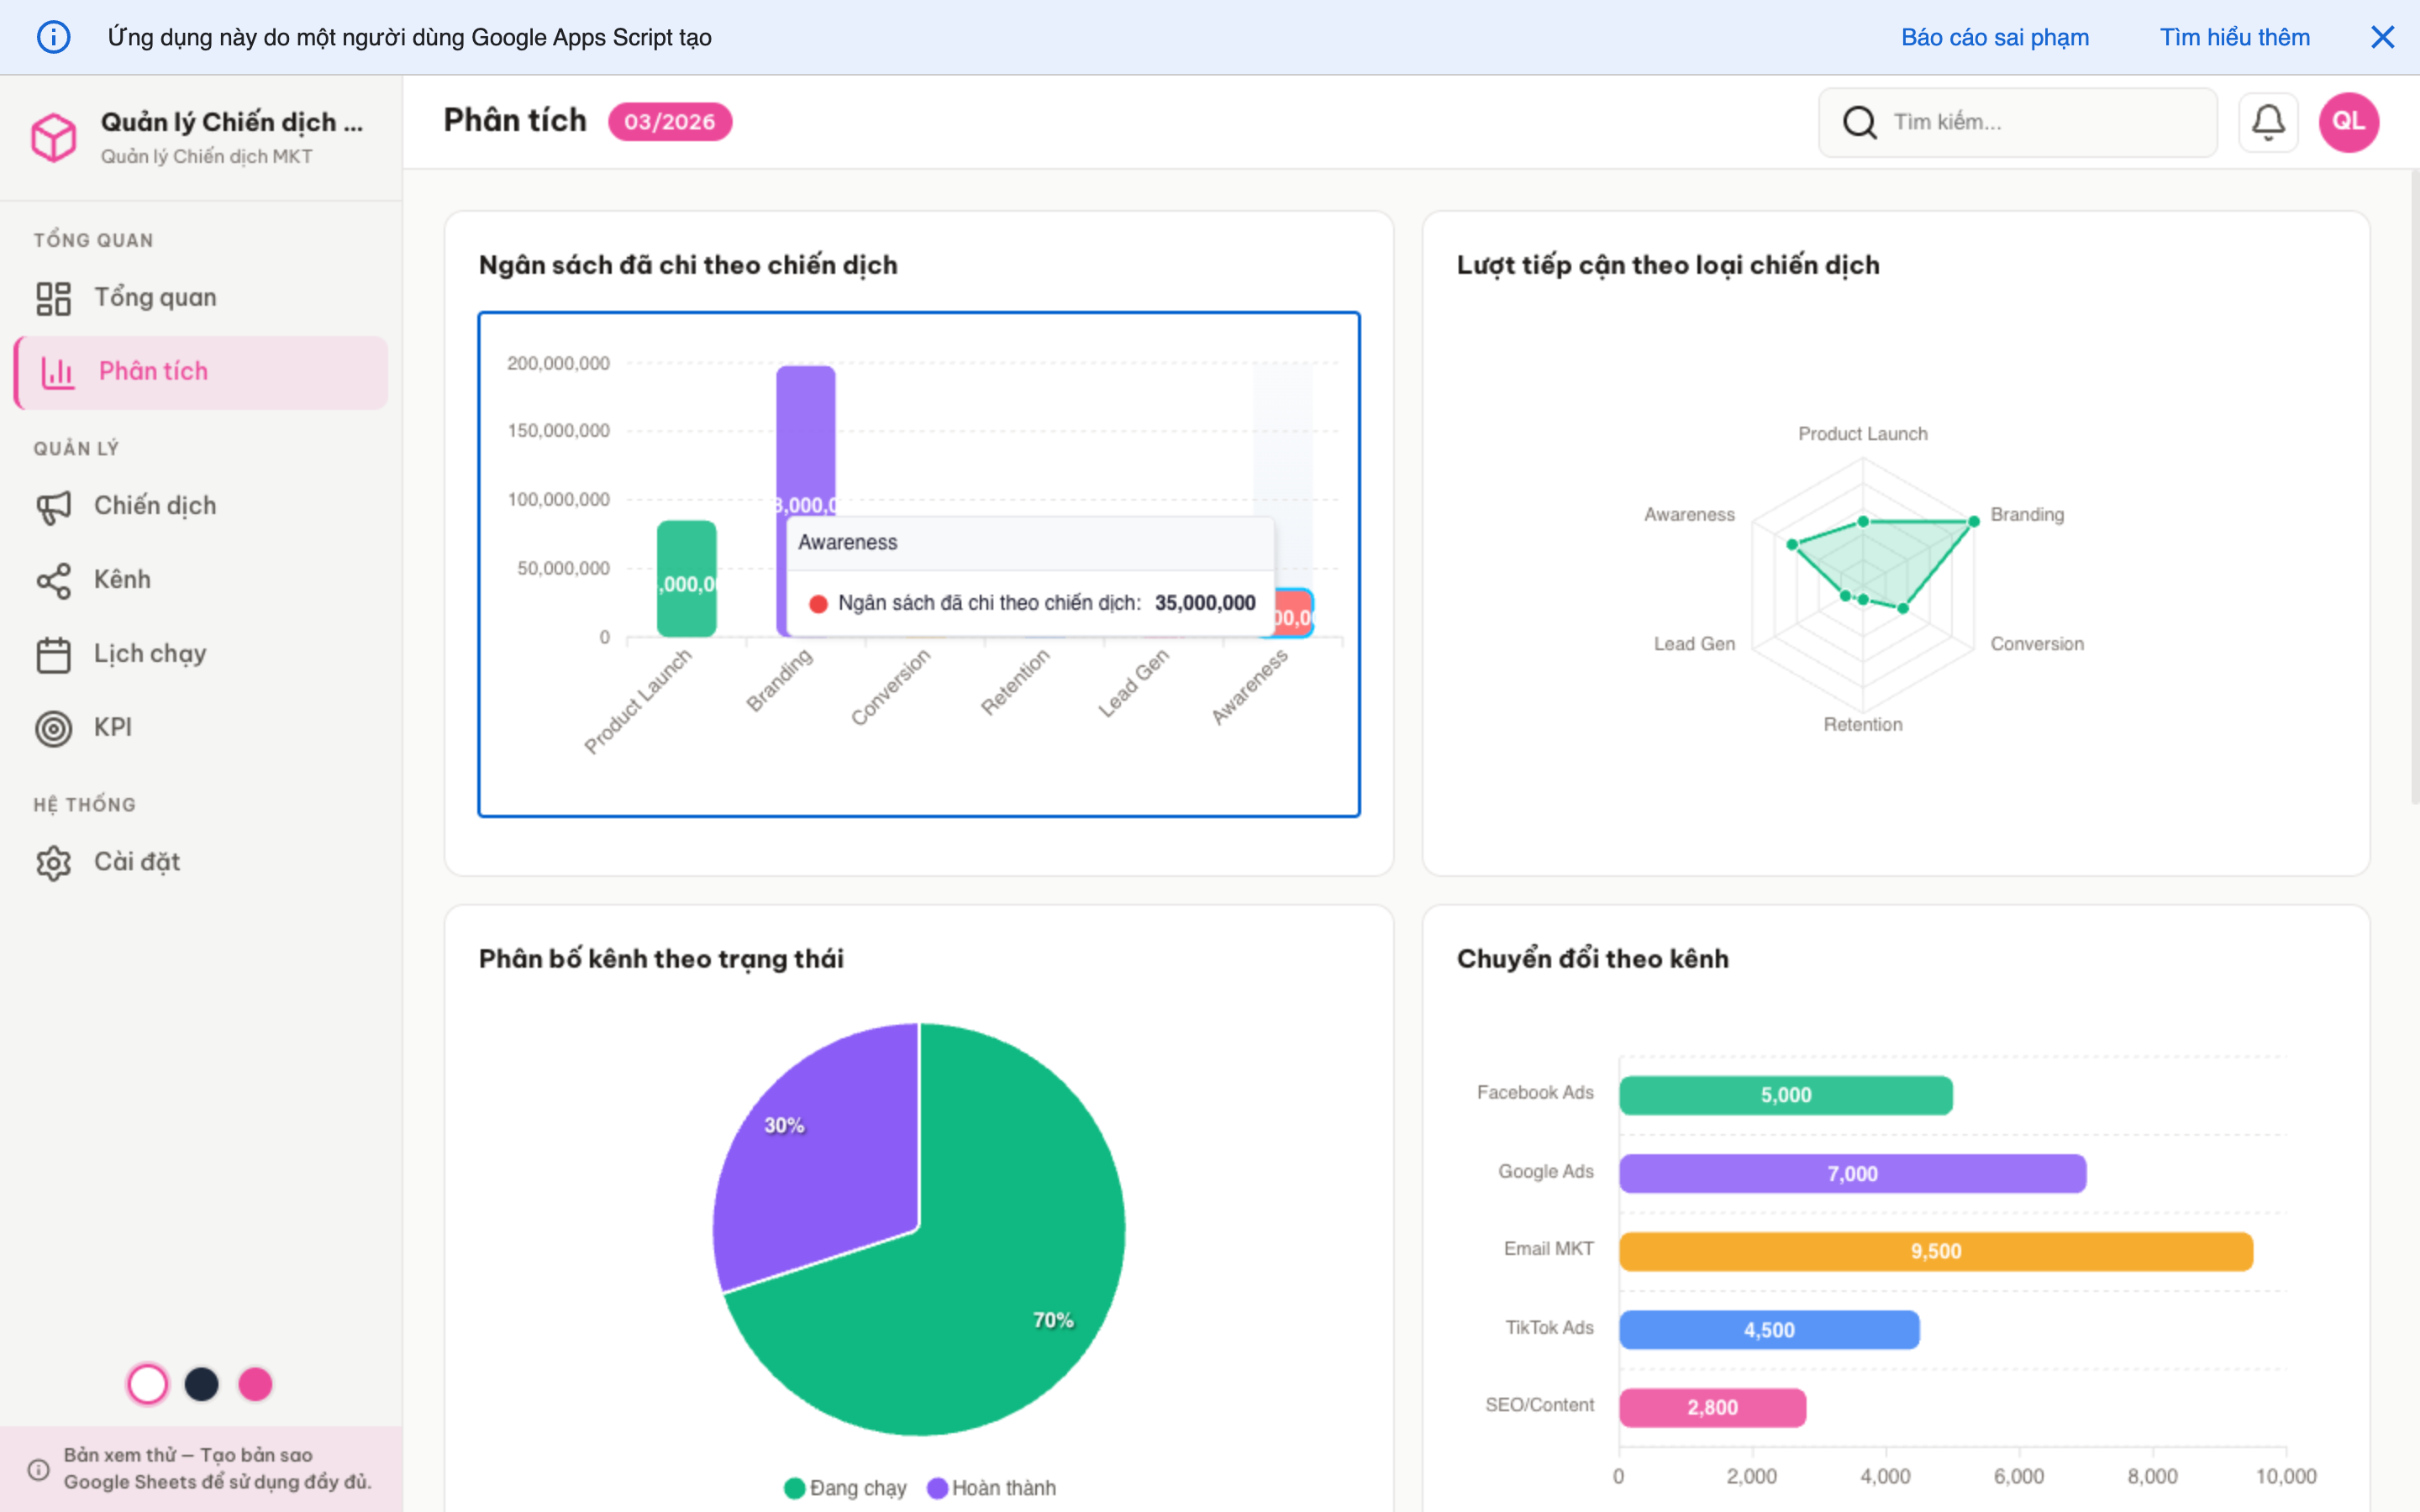The image size is (2420, 1512).
Task: Select the pink color dot in sidebar
Action: pos(256,1384)
